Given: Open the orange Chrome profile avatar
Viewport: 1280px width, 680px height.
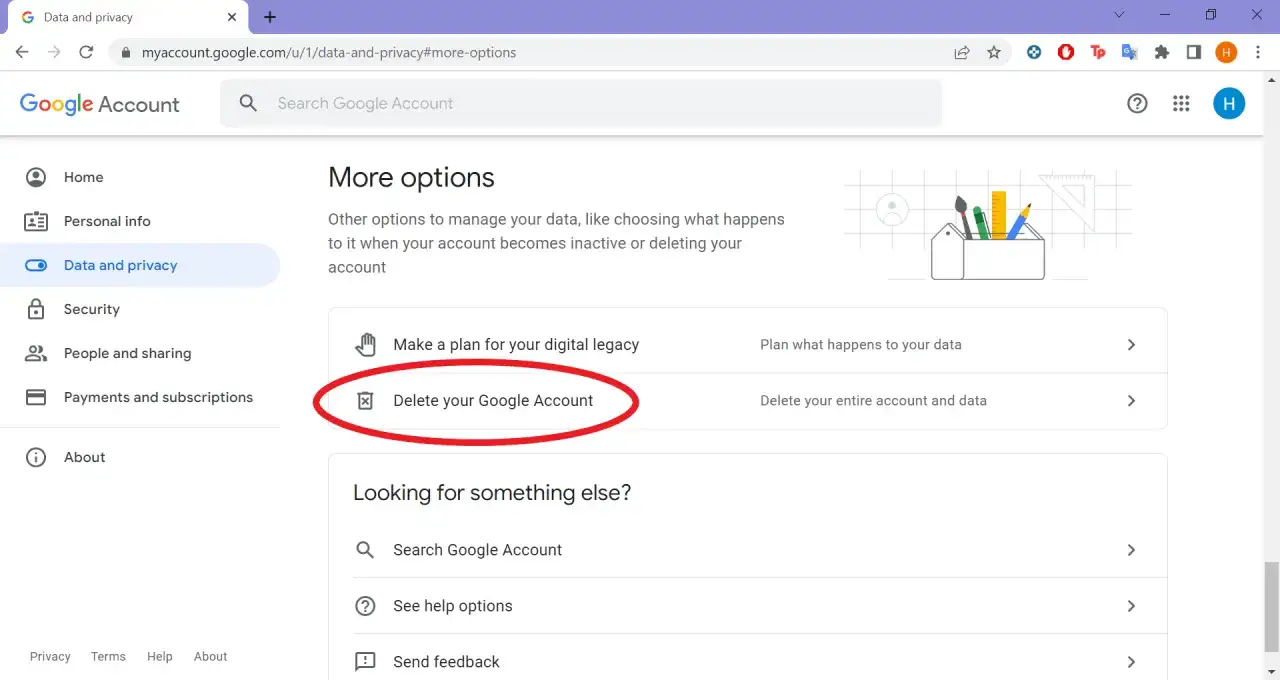Looking at the screenshot, I should coord(1226,52).
